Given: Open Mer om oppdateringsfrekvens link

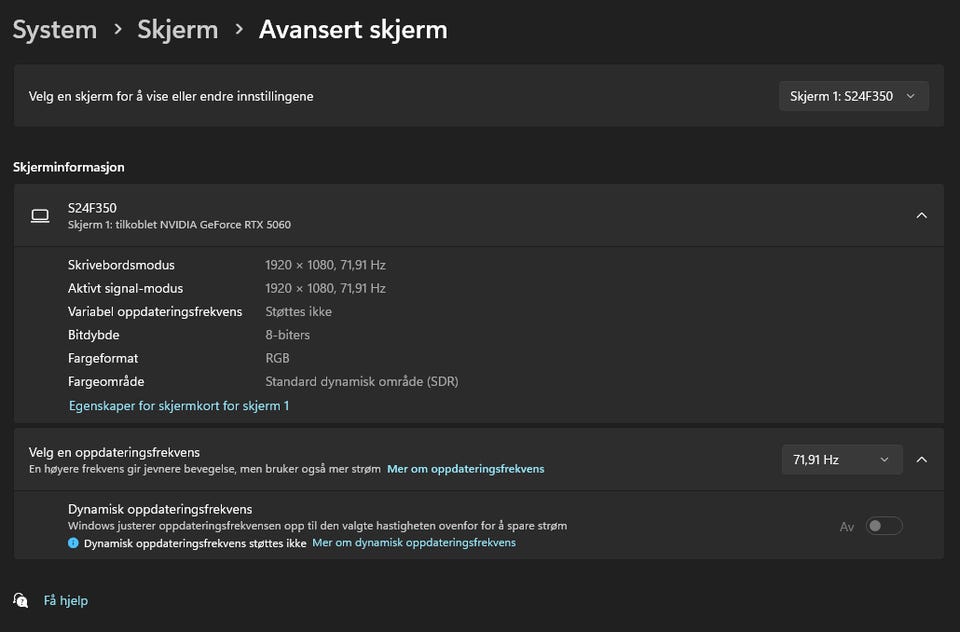Looking at the screenshot, I should [465, 469].
